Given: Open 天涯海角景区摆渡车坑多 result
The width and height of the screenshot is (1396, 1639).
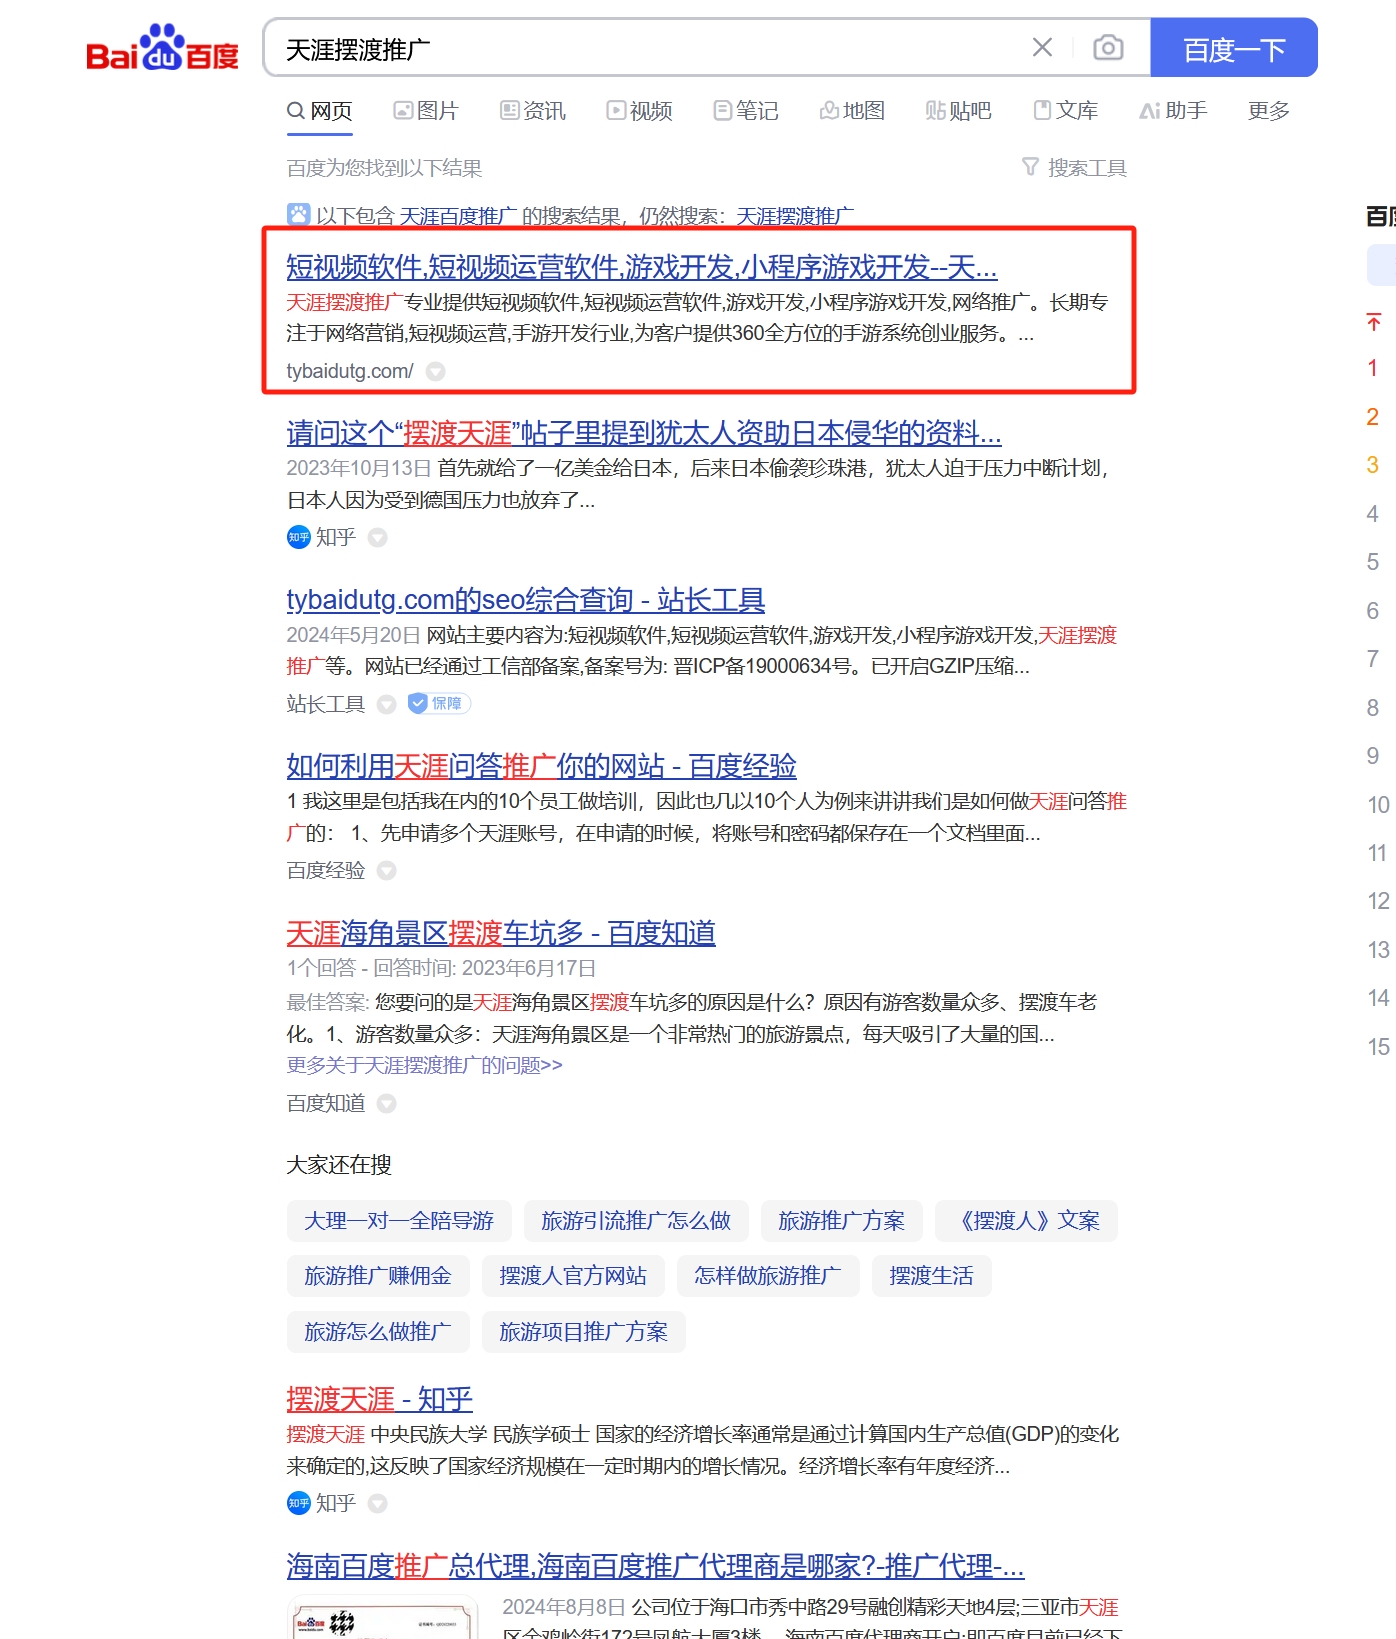Looking at the screenshot, I should 501,932.
